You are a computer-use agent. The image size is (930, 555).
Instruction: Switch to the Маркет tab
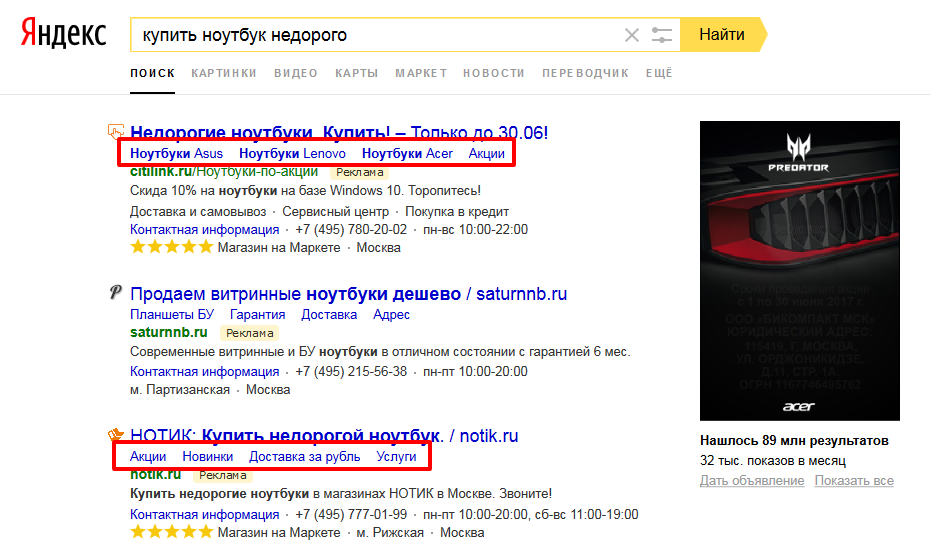(x=420, y=73)
